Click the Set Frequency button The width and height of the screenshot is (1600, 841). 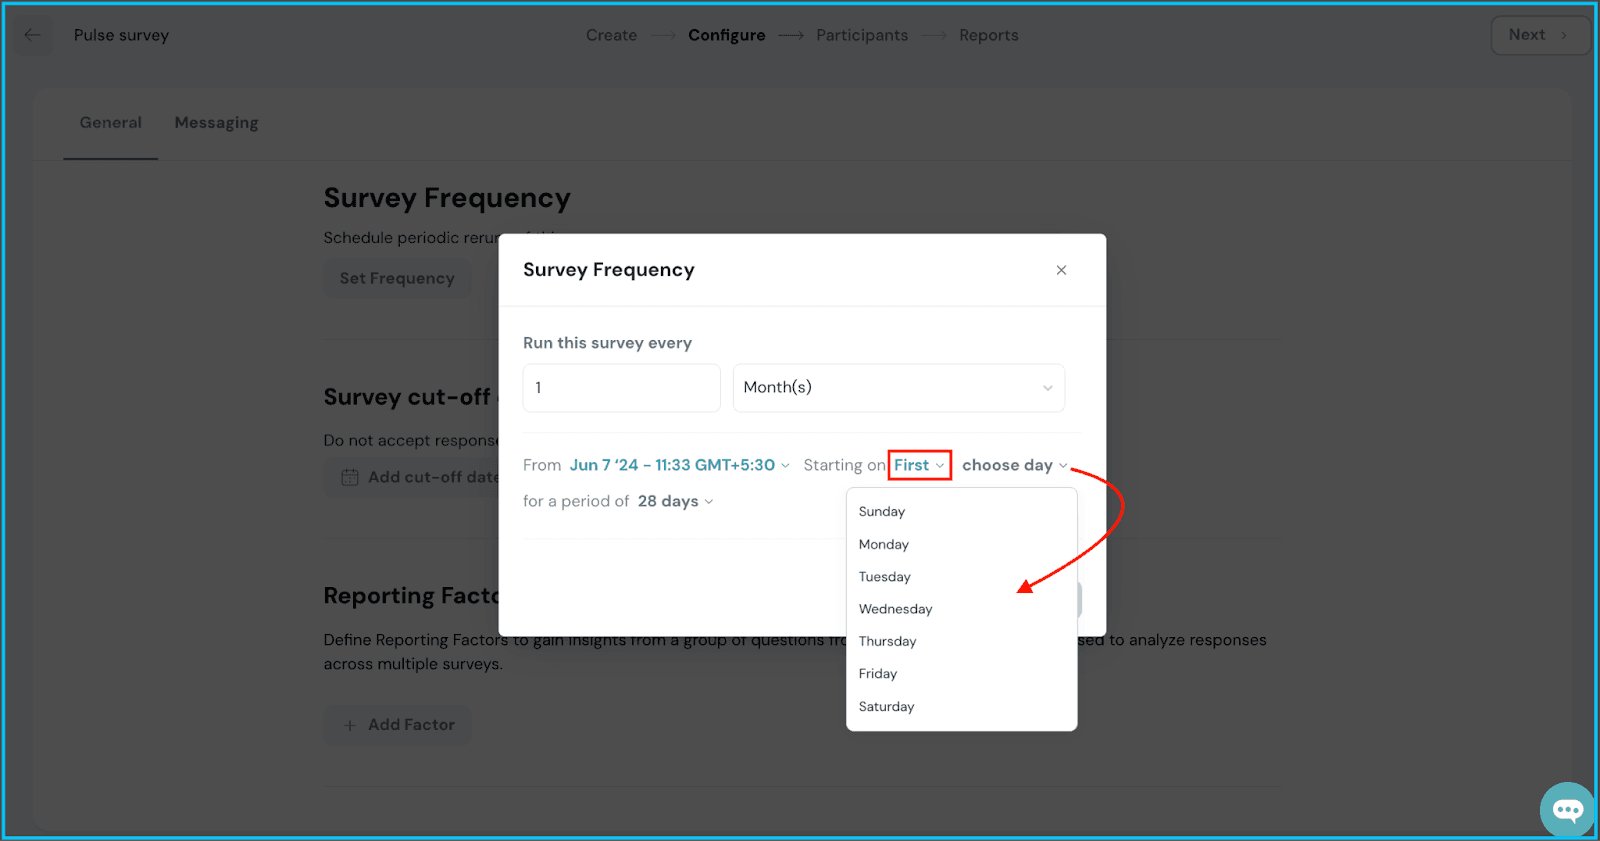point(397,278)
